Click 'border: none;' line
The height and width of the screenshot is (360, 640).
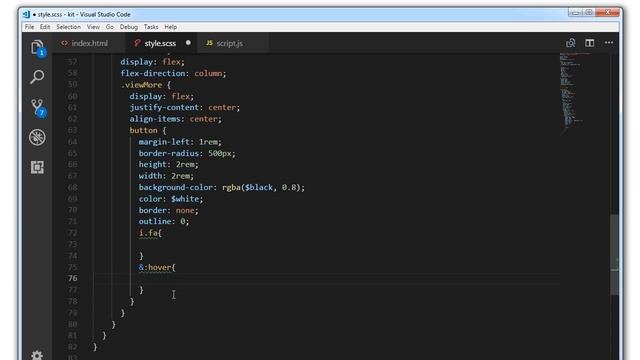pos(169,210)
